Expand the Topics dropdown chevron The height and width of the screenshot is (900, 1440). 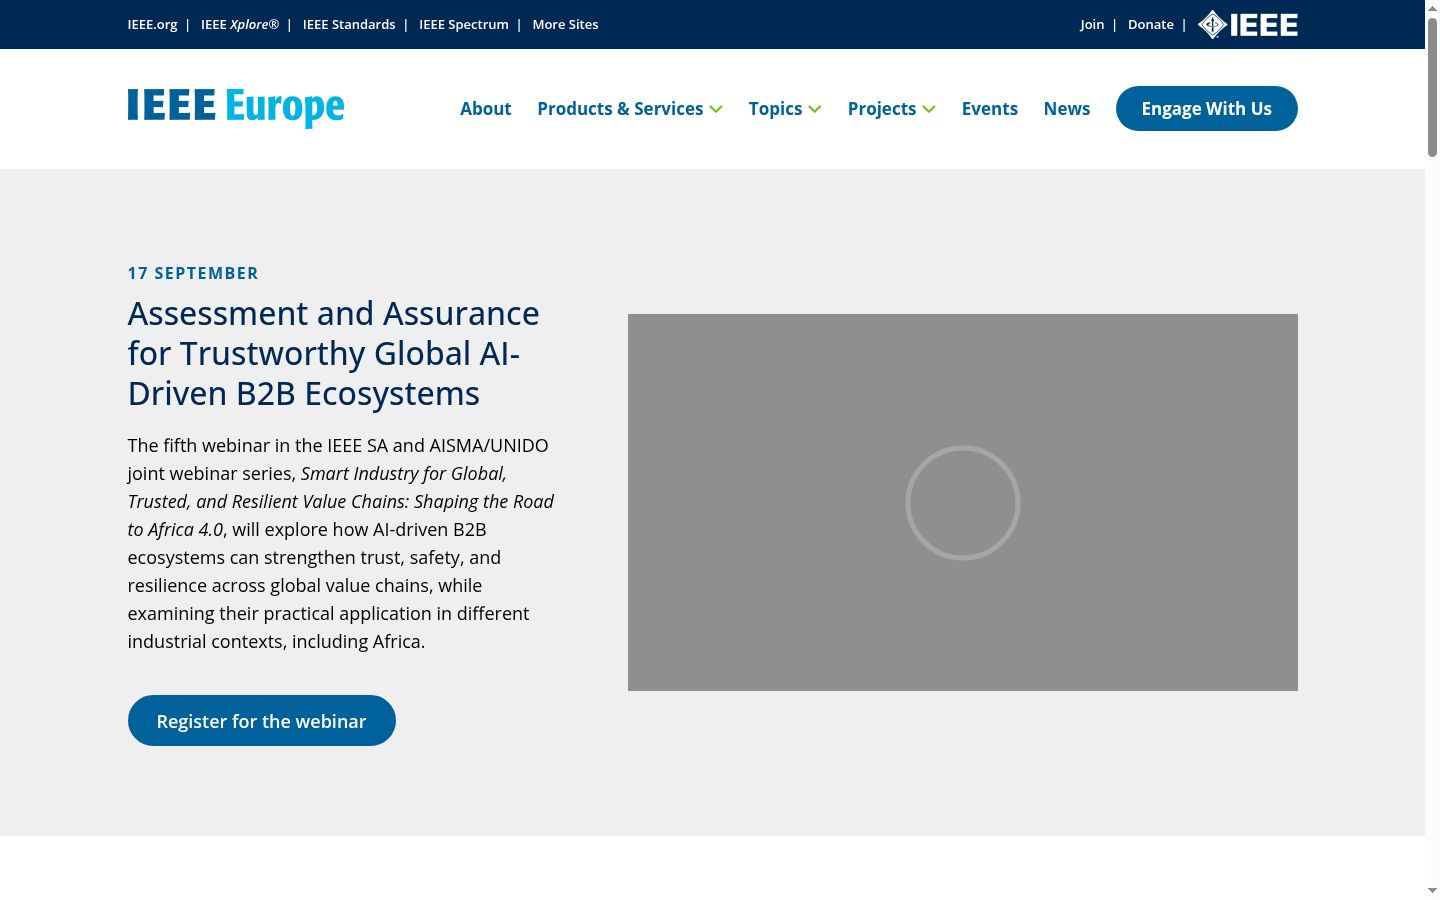click(815, 109)
